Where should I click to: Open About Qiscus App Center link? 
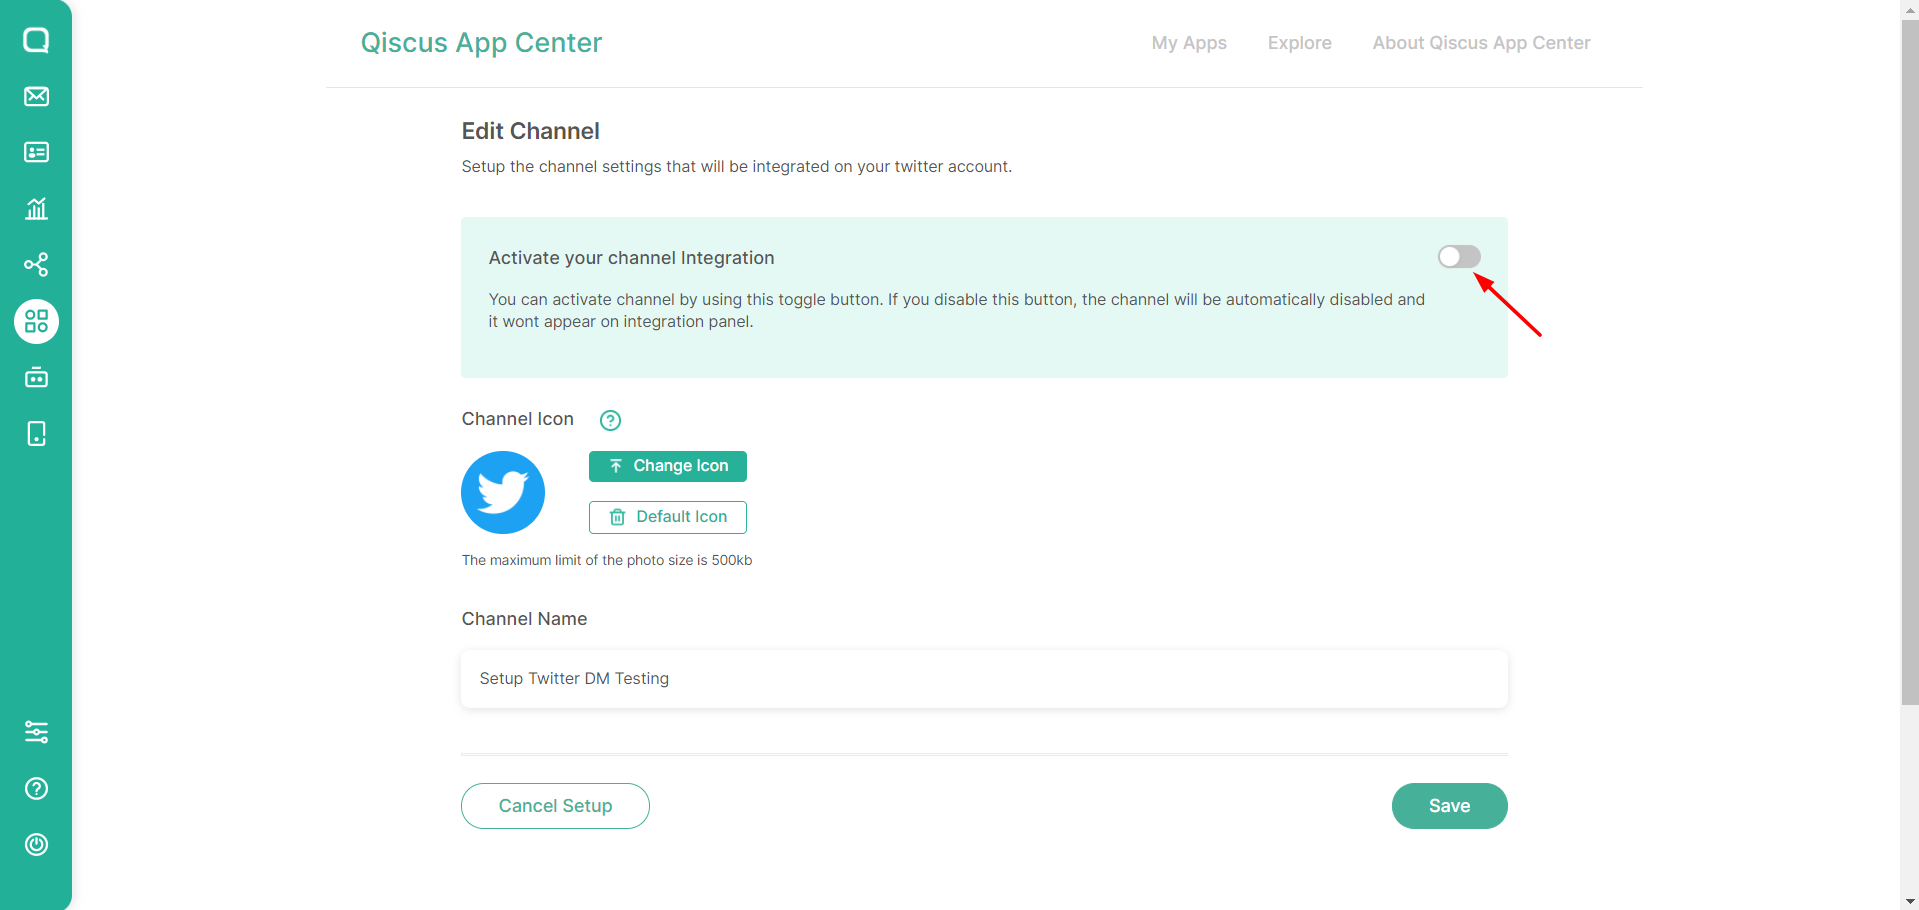tap(1481, 43)
